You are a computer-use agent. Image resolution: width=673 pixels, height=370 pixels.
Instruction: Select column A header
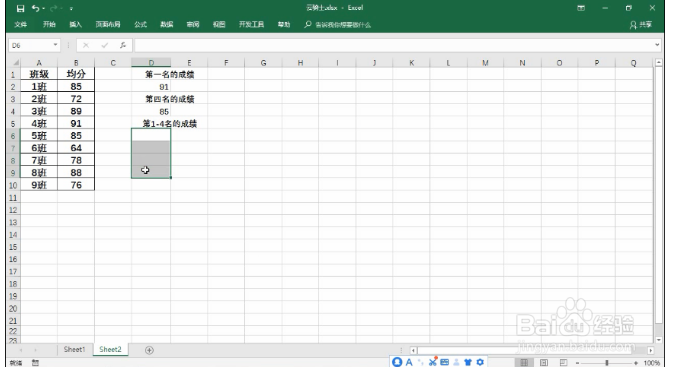[39, 63]
